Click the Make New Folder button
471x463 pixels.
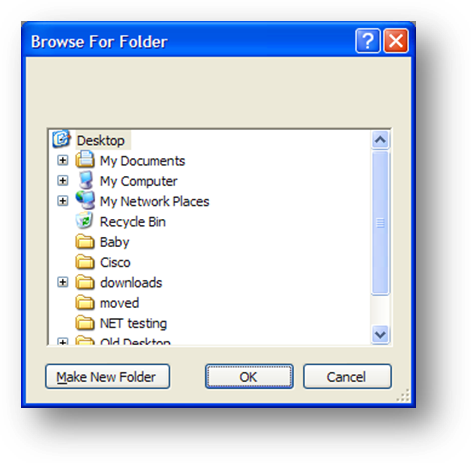click(107, 377)
